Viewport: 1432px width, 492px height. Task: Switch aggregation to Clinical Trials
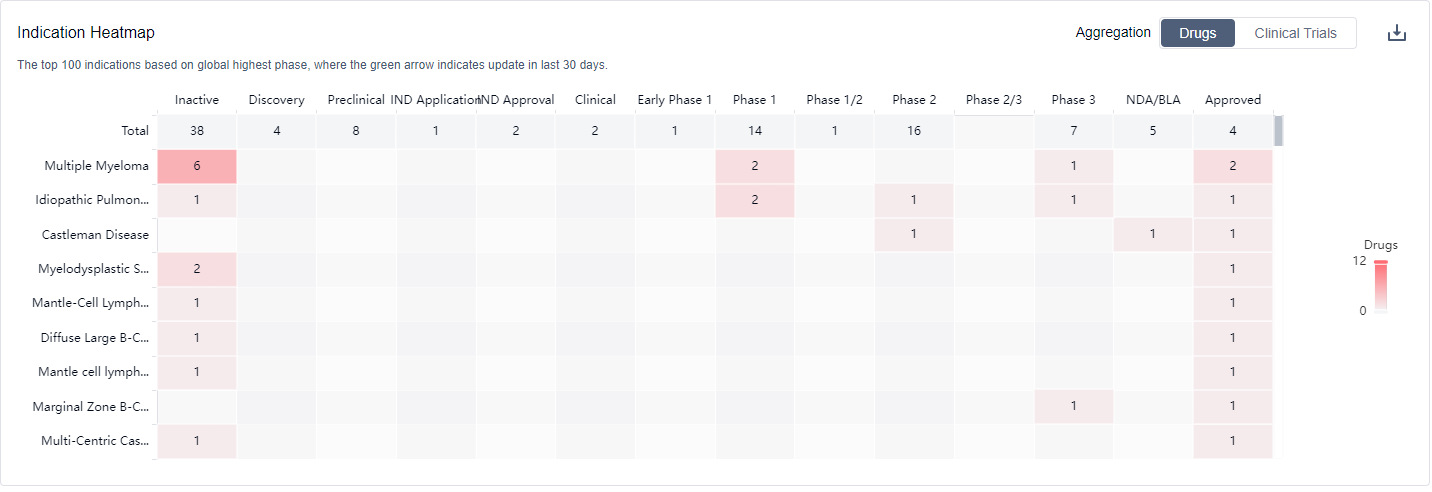click(1295, 33)
